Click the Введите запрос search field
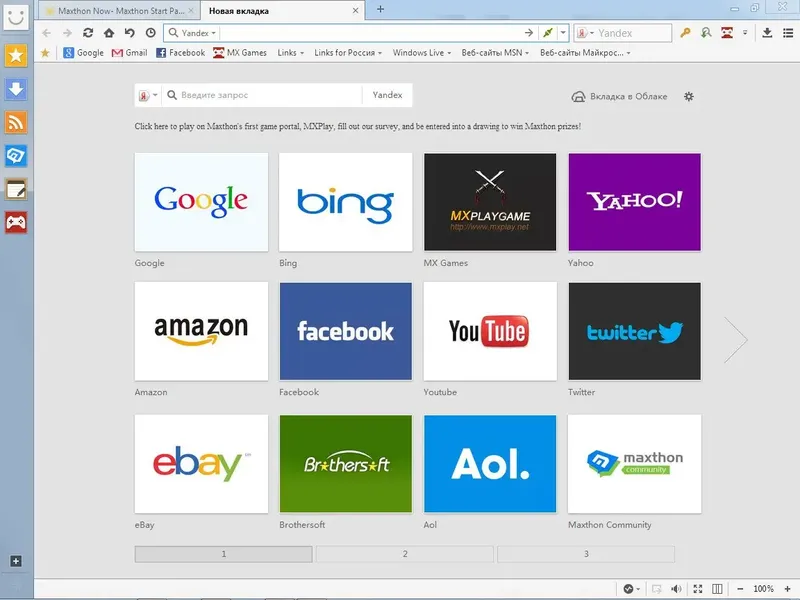Image resolution: width=800 pixels, height=600 pixels. pos(262,95)
